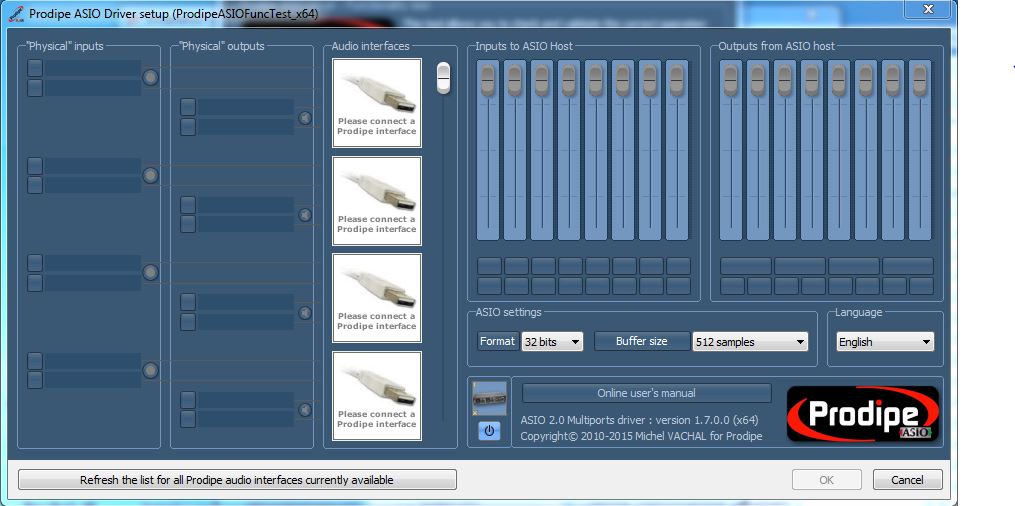Click the first wide button under the output faders
Screen dimensions: 1015x506
[746, 266]
